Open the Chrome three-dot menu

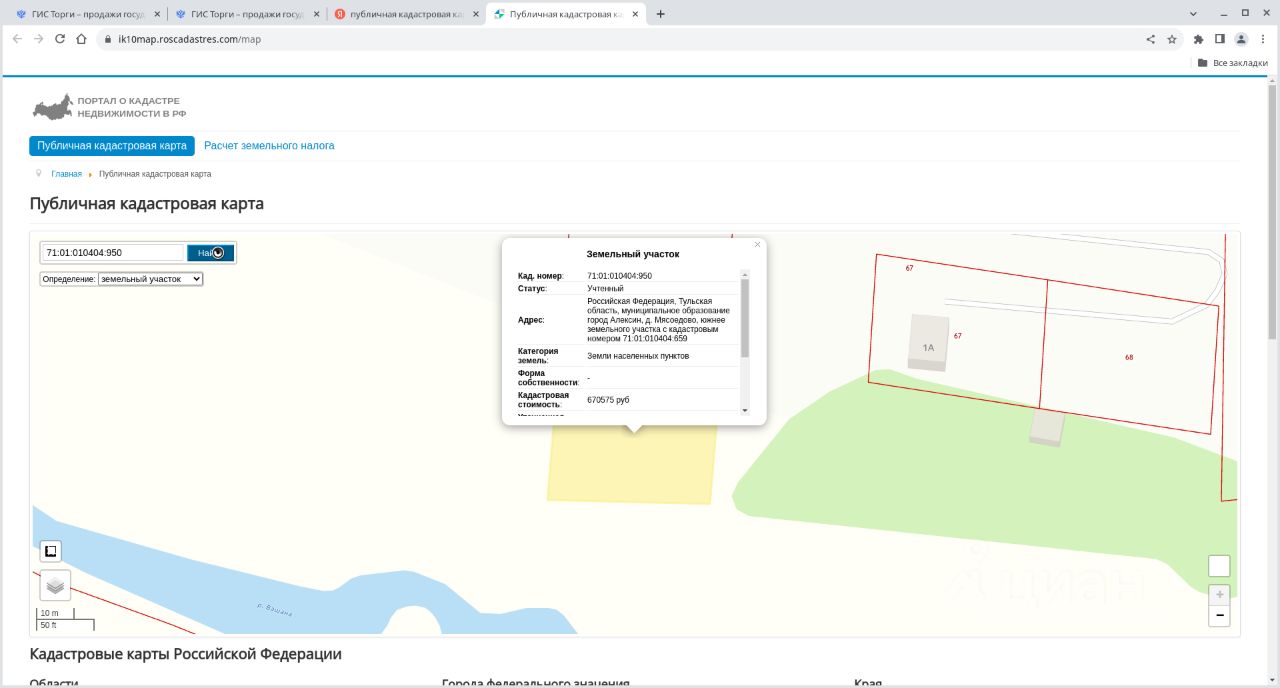pos(1262,39)
